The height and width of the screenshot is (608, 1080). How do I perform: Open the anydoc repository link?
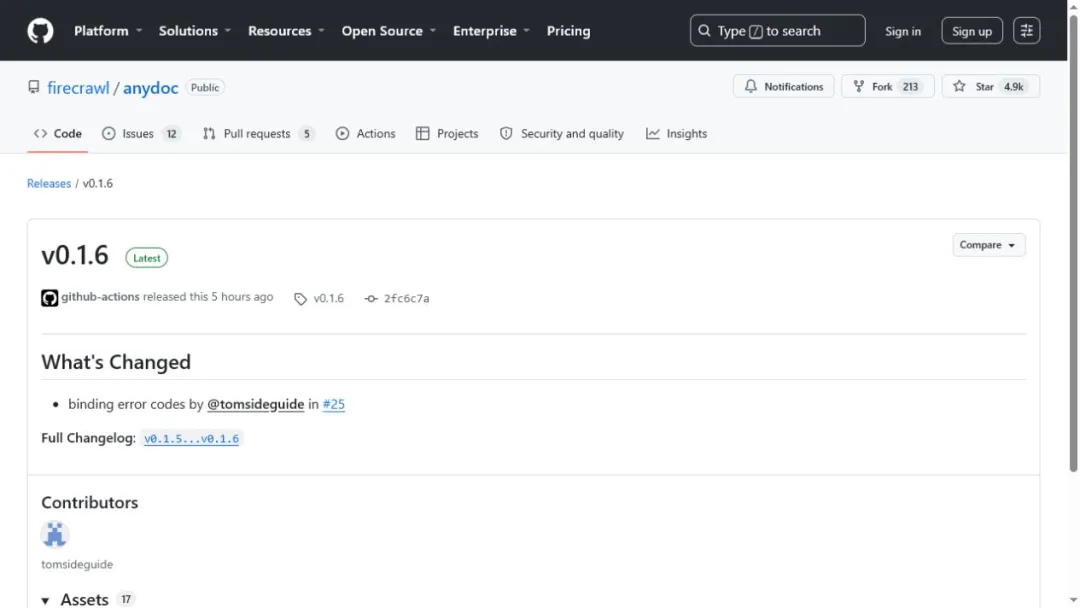(150, 87)
